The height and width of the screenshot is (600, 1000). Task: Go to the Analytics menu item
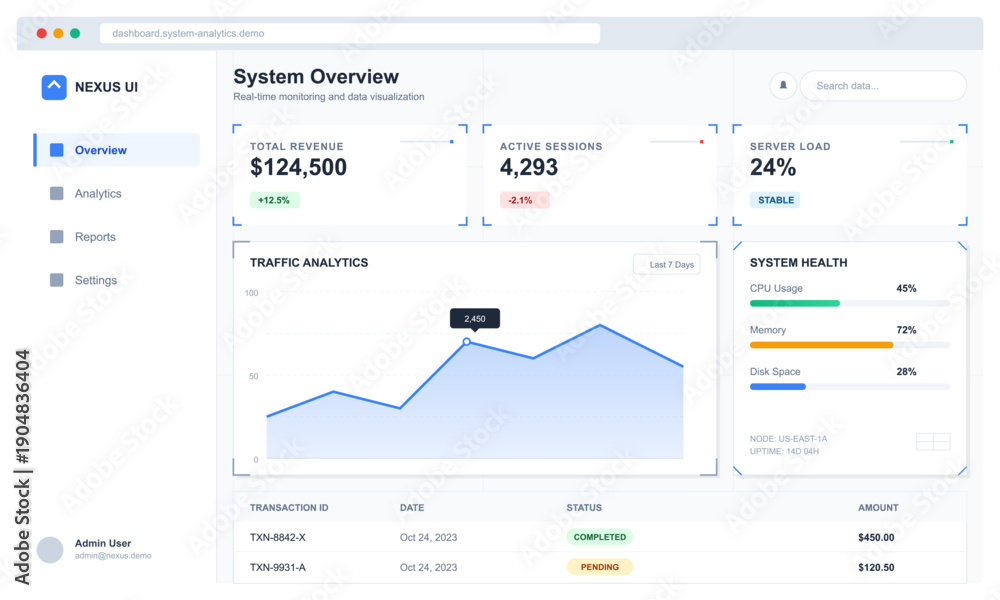98,193
